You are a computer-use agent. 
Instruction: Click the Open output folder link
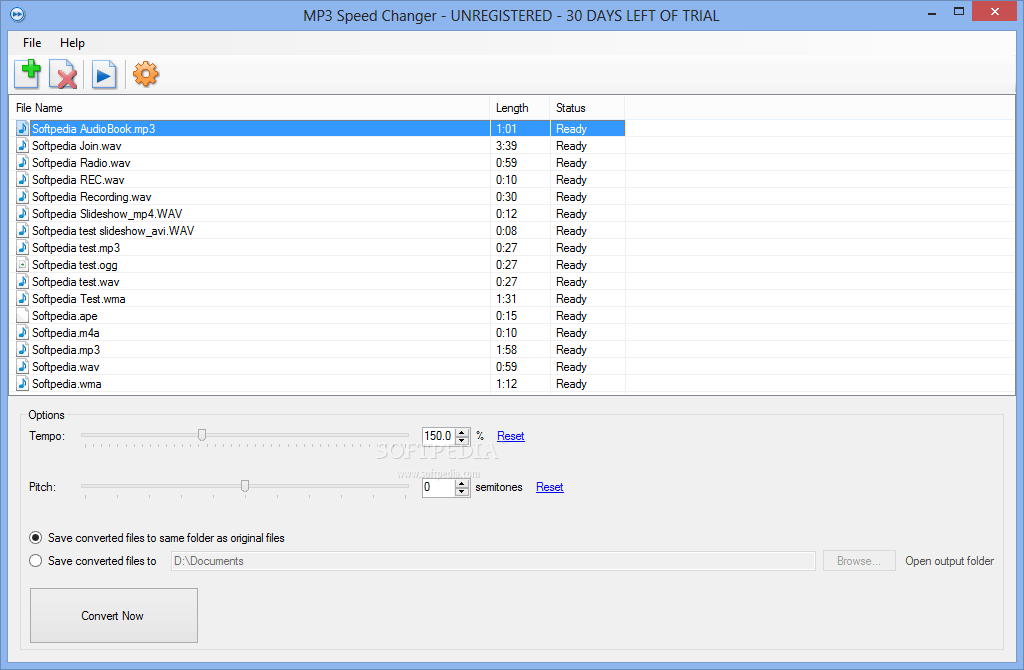tap(948, 561)
